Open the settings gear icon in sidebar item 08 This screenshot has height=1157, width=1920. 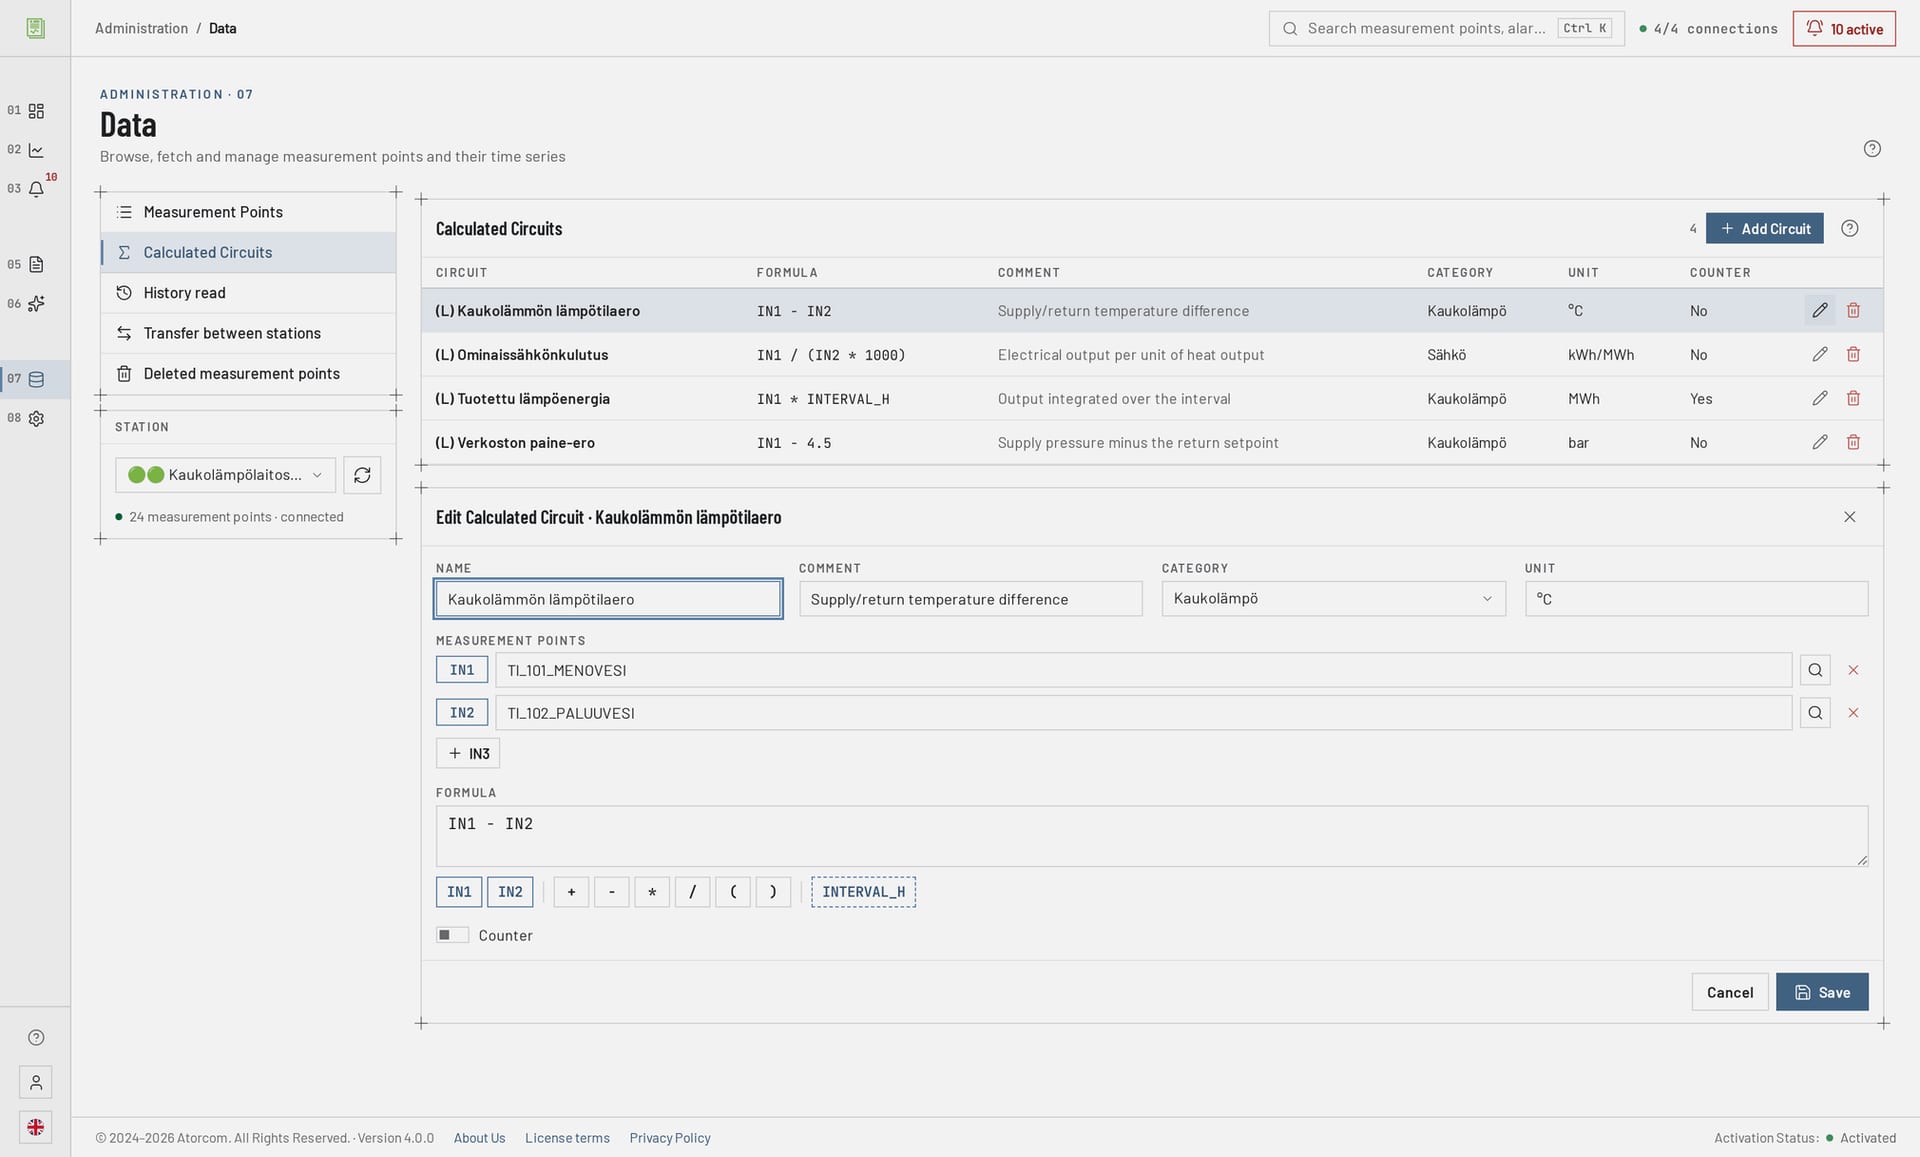point(36,419)
